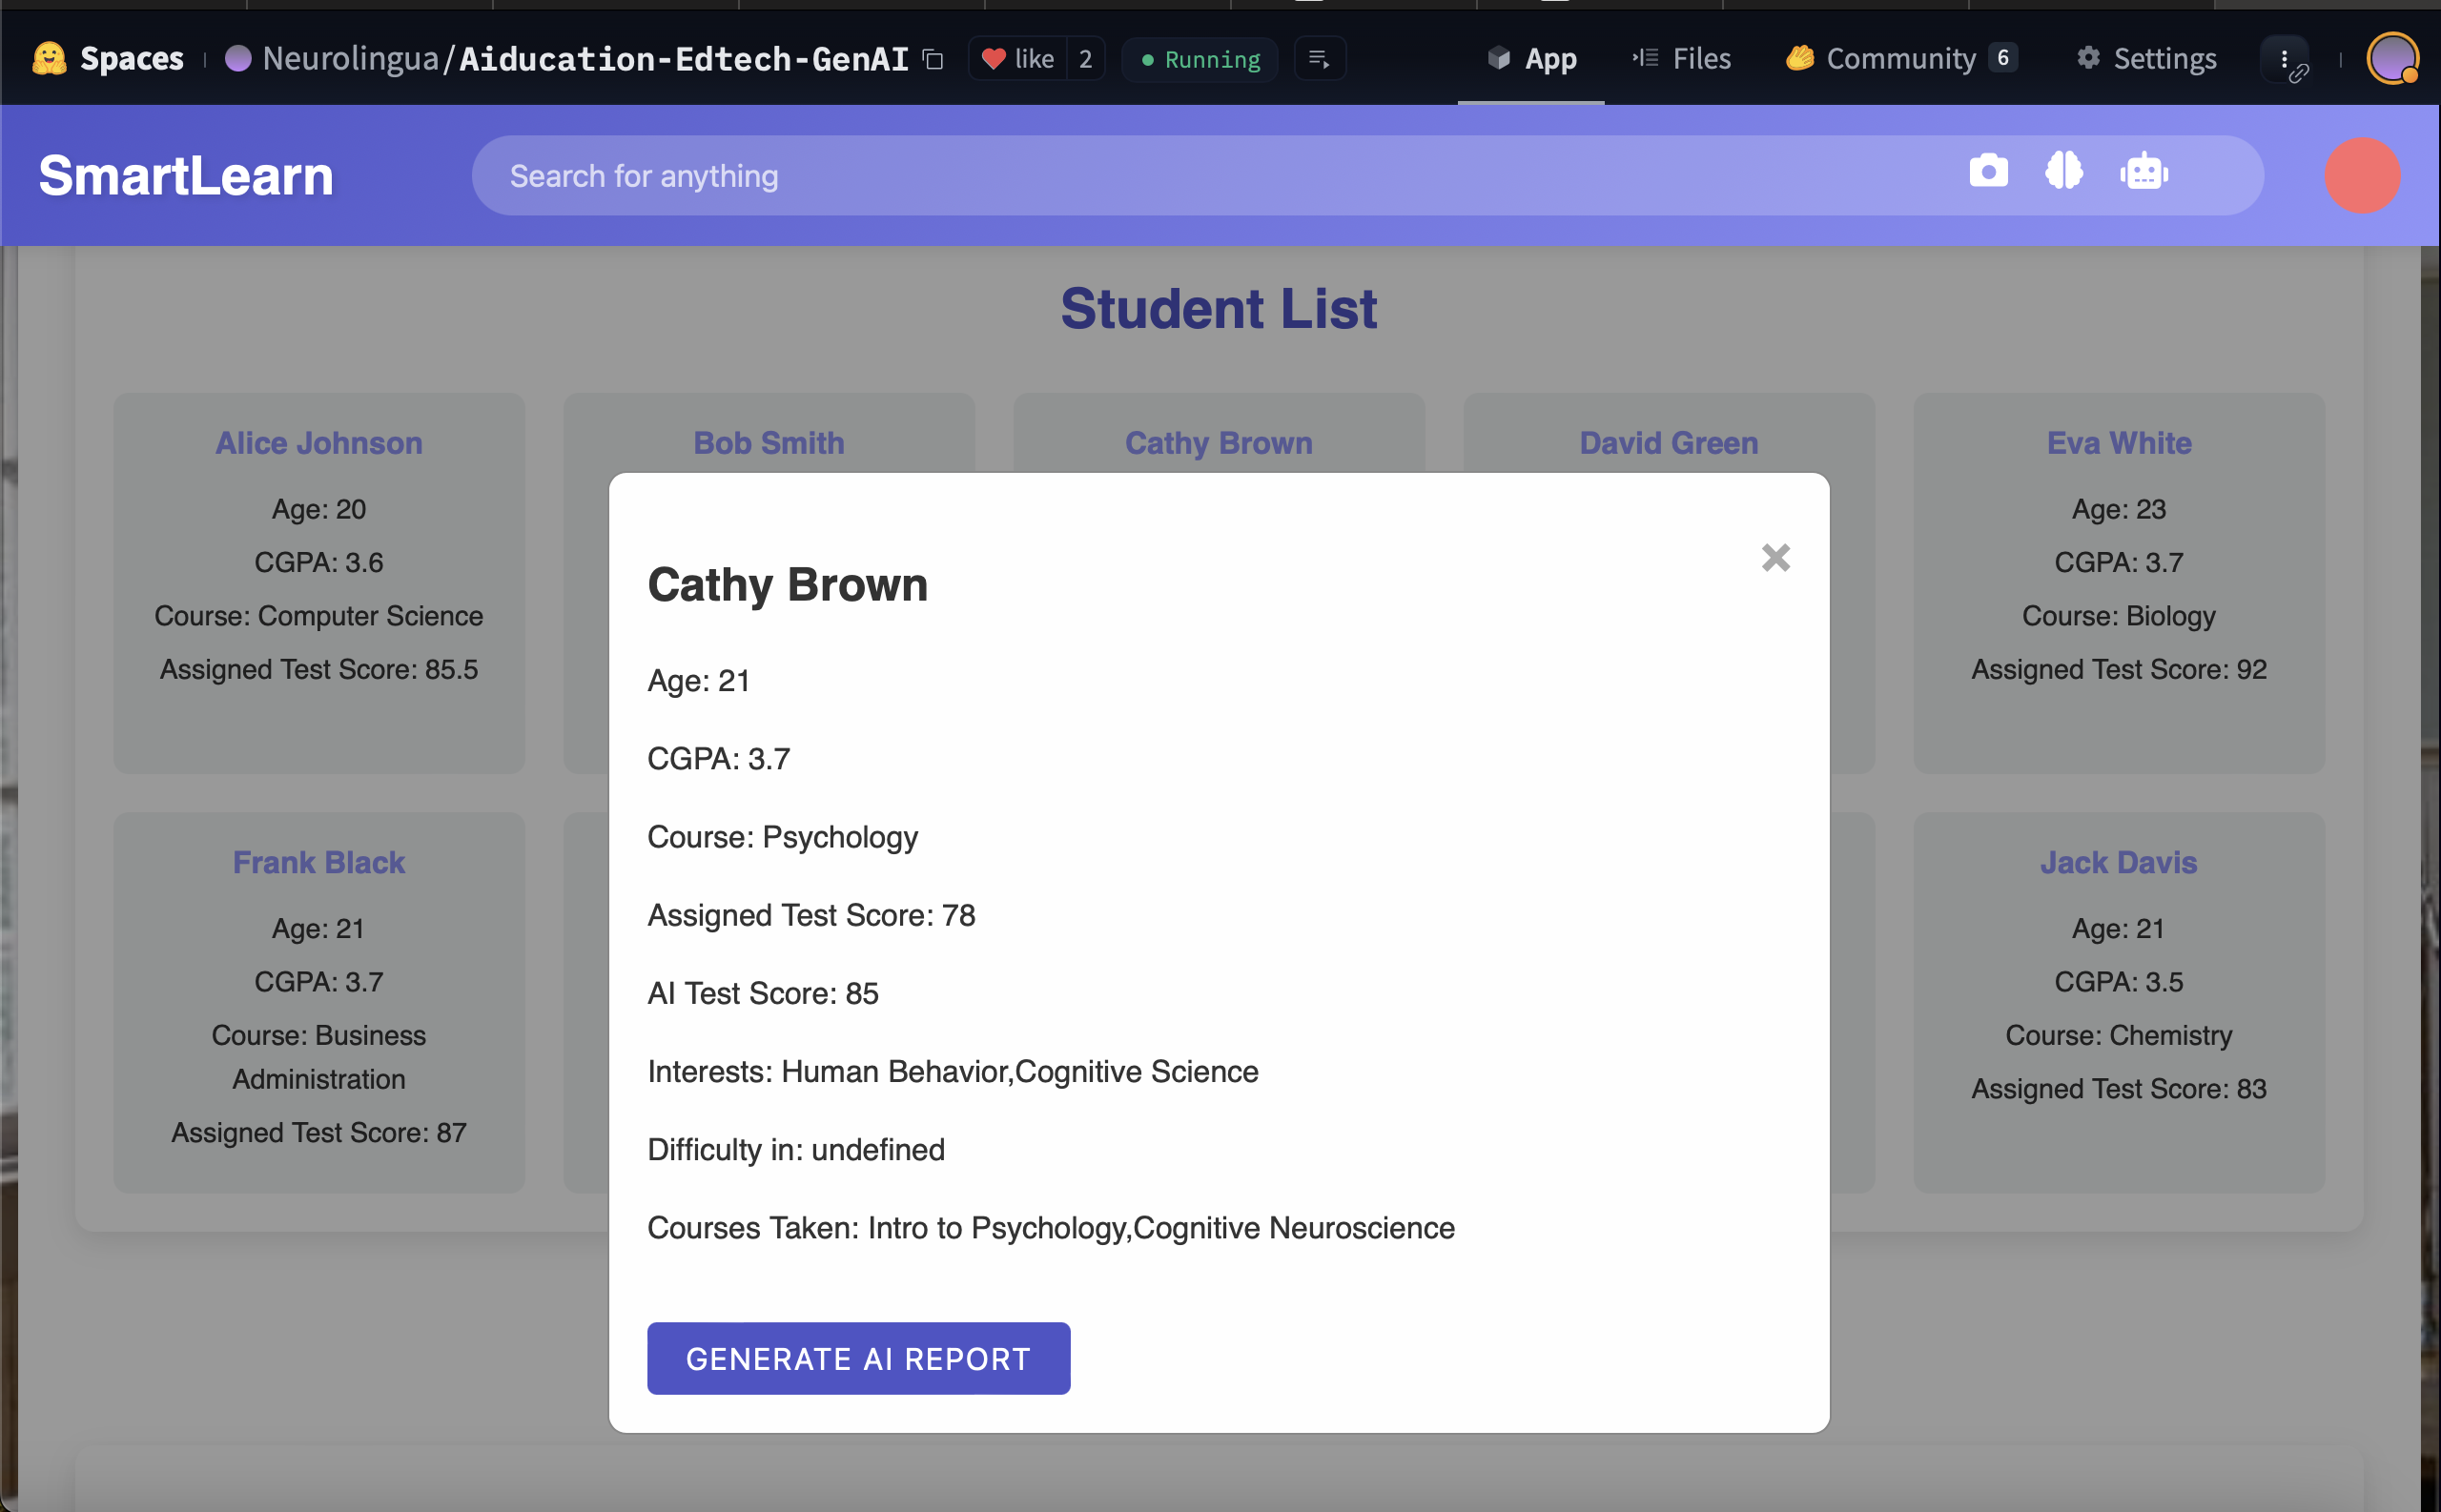Image resolution: width=2441 pixels, height=1512 pixels.
Task: Click Generate AI Report button
Action: coord(858,1358)
